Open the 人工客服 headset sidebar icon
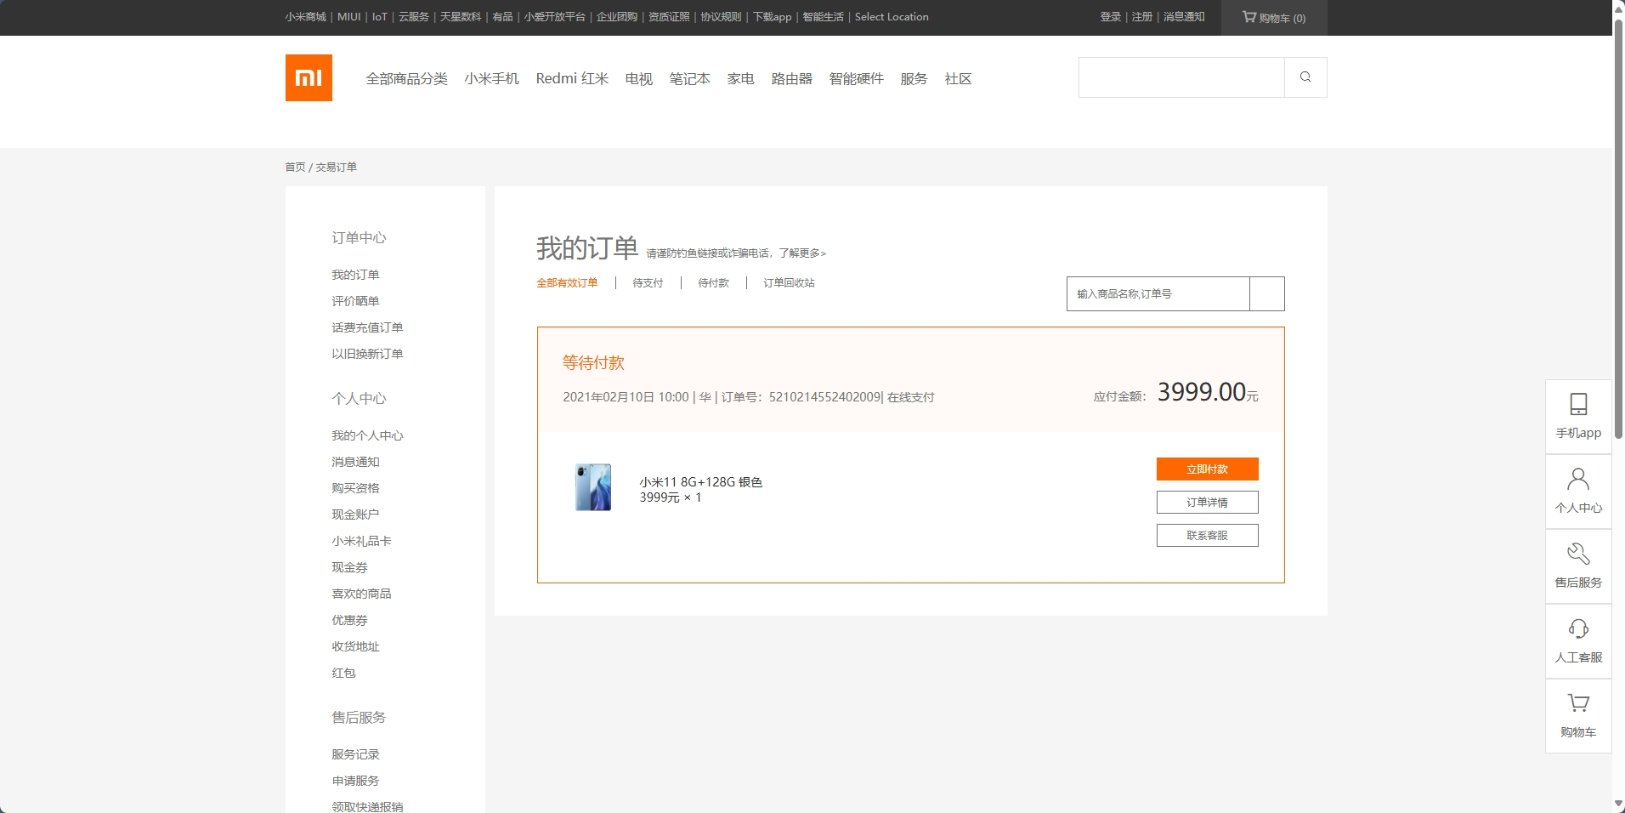This screenshot has width=1625, height=813. click(1578, 641)
